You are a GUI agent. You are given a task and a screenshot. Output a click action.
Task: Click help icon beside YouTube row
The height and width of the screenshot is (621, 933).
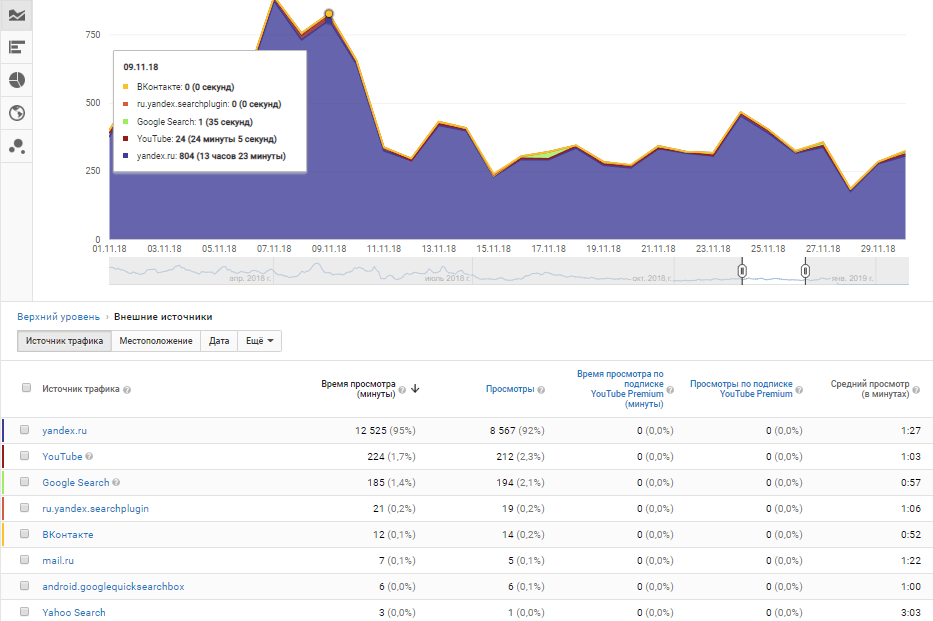90,457
